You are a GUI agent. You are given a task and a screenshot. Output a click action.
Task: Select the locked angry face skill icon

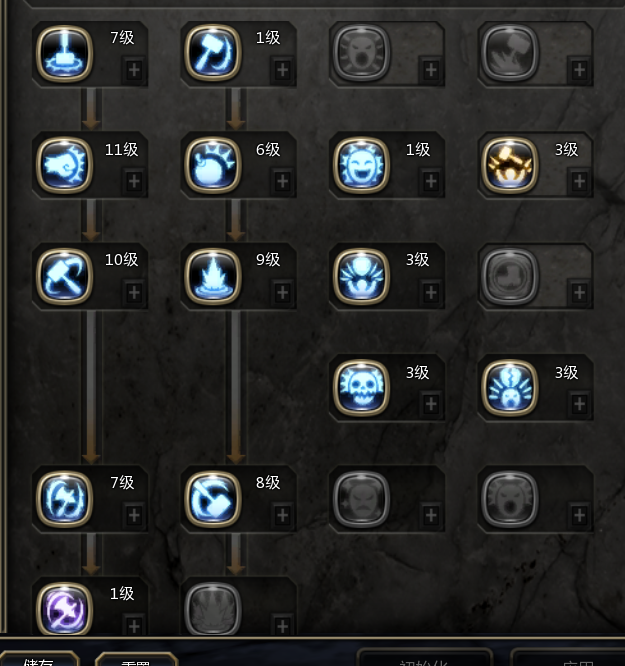click(x=362, y=499)
